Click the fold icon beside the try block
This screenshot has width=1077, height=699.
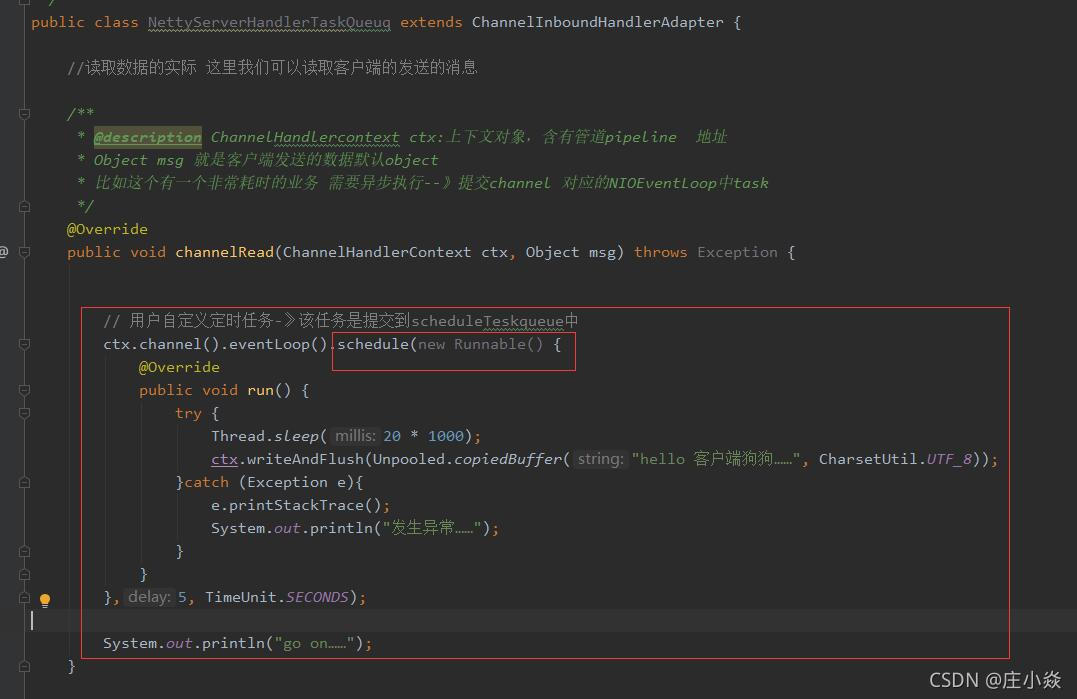click(x=24, y=412)
